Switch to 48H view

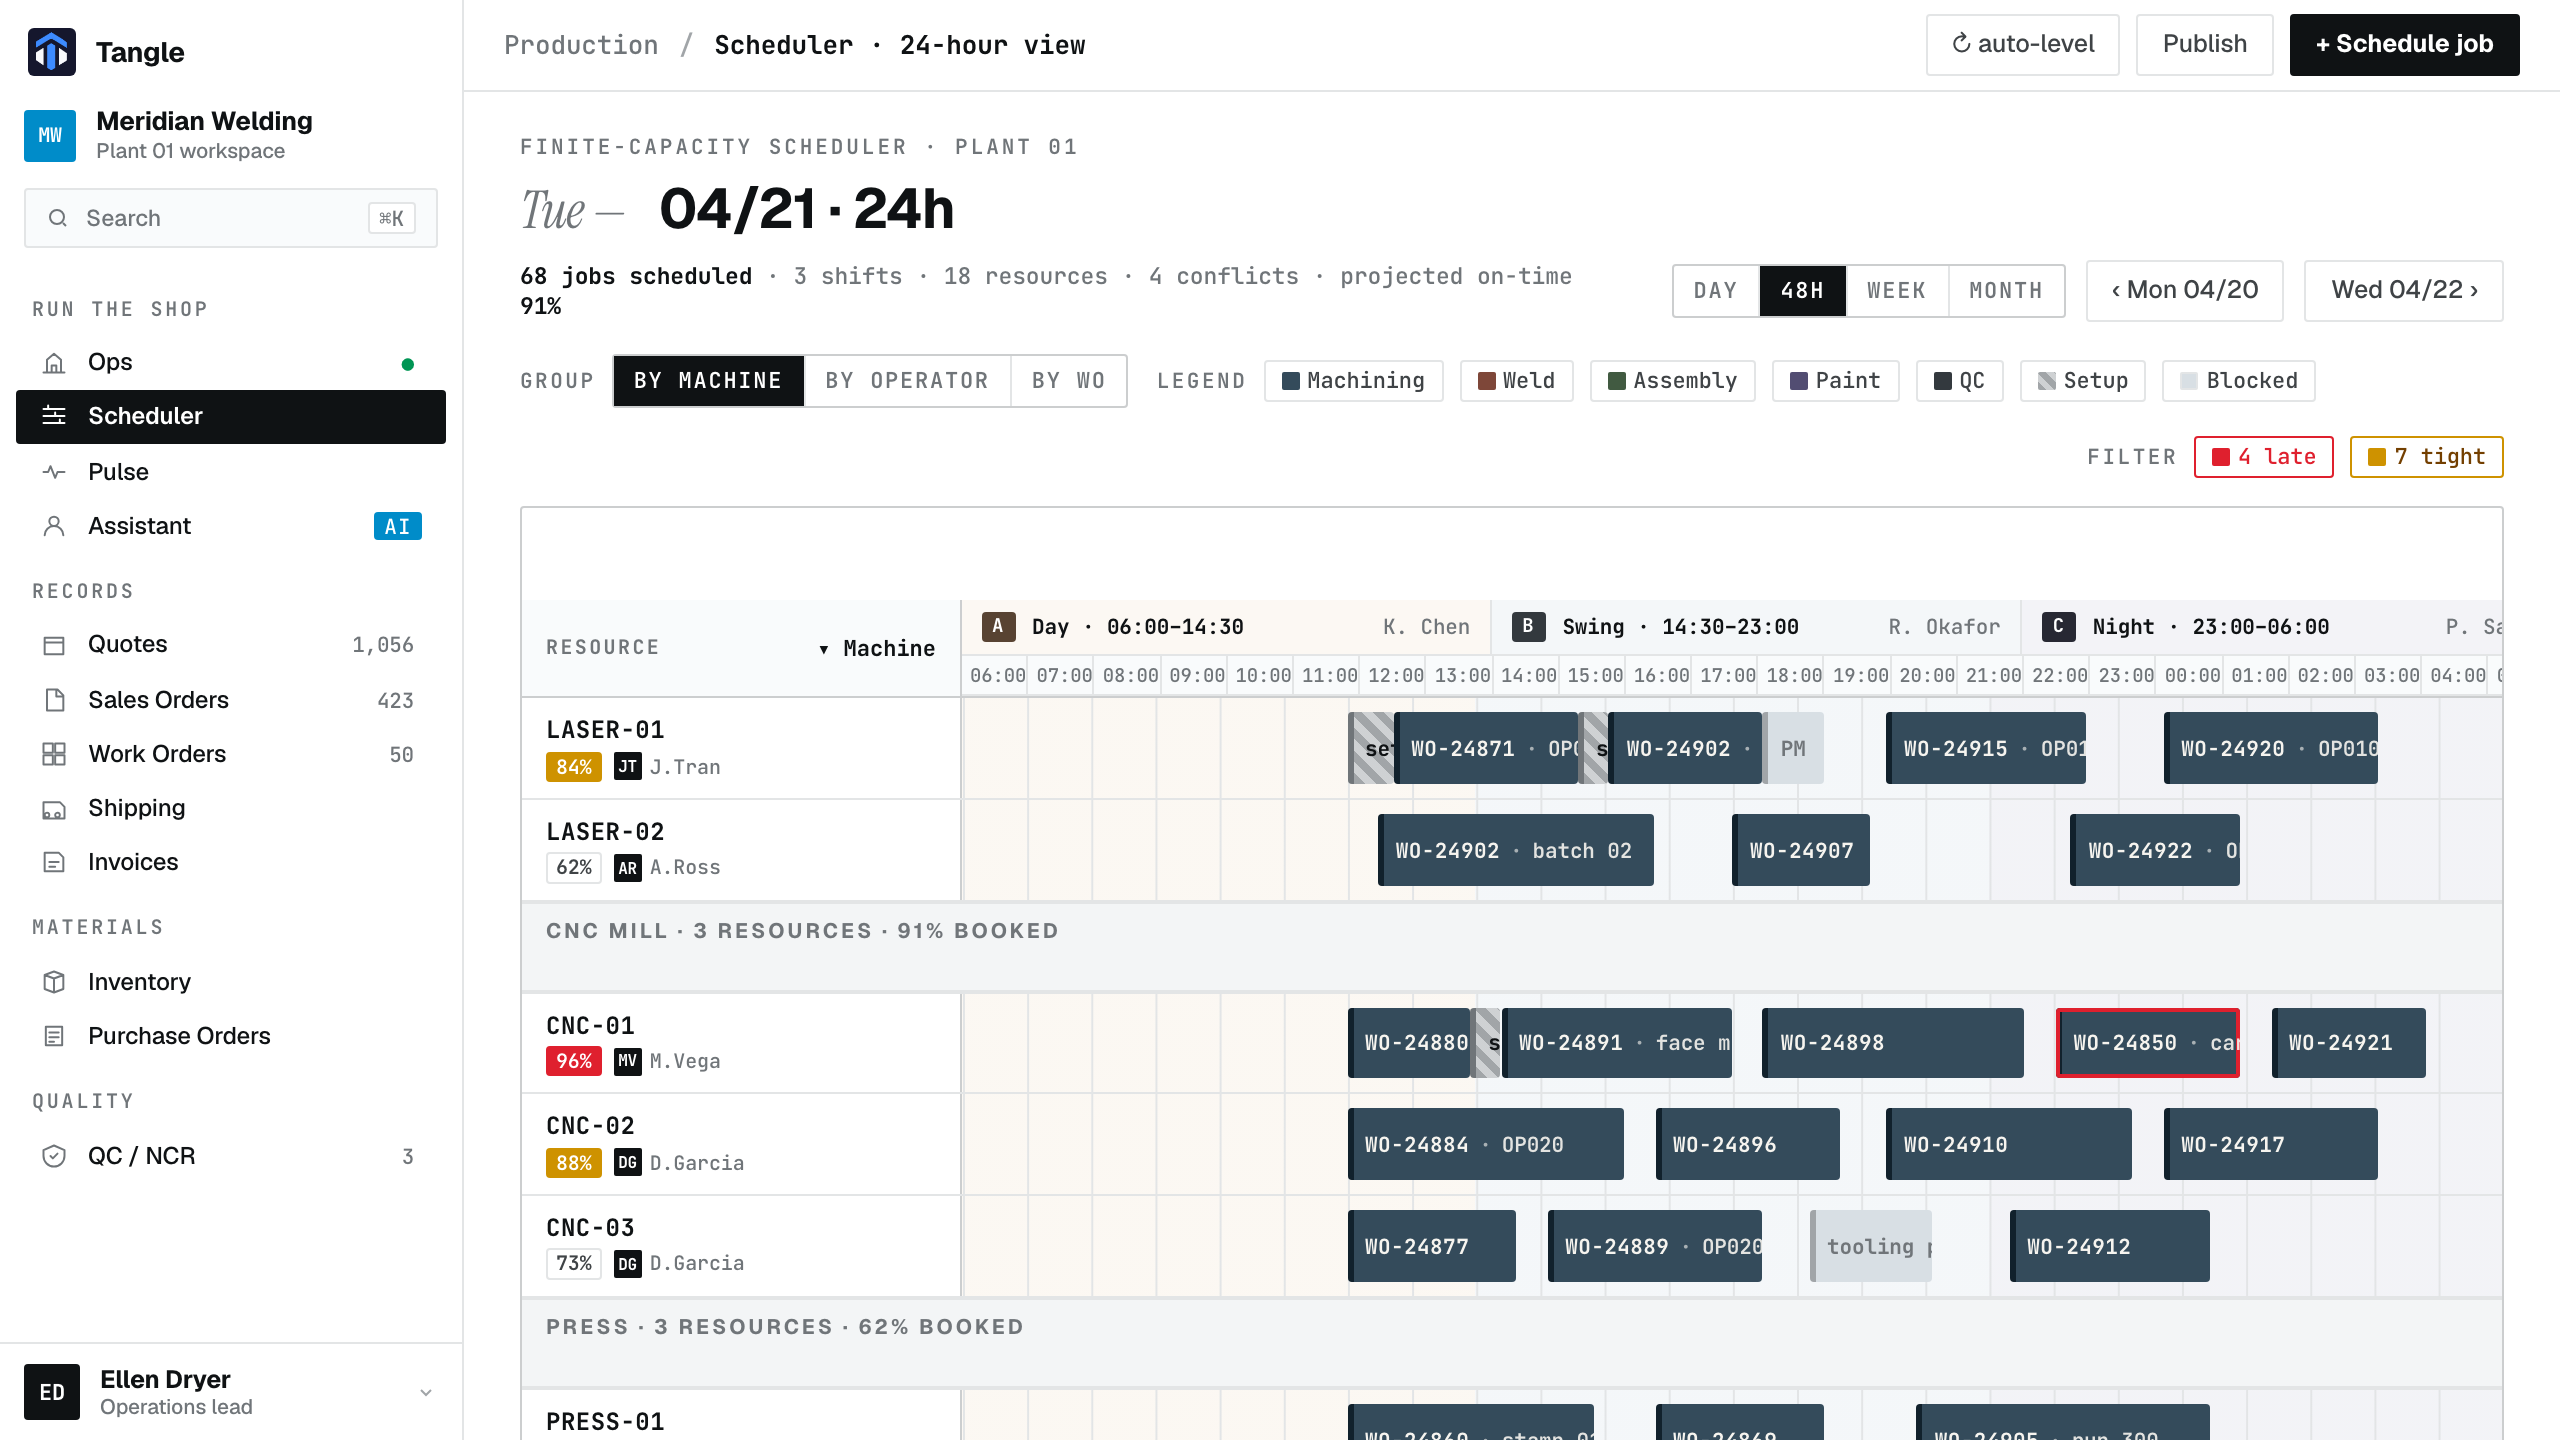click(1802, 291)
